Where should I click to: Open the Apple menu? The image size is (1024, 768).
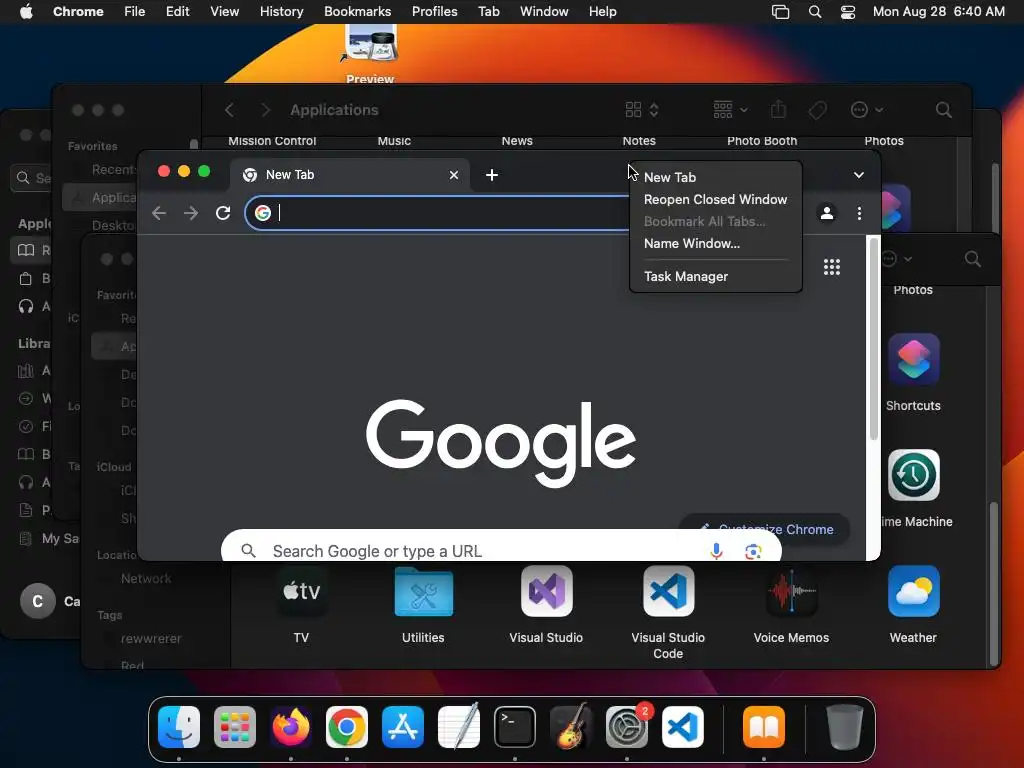(x=26, y=12)
